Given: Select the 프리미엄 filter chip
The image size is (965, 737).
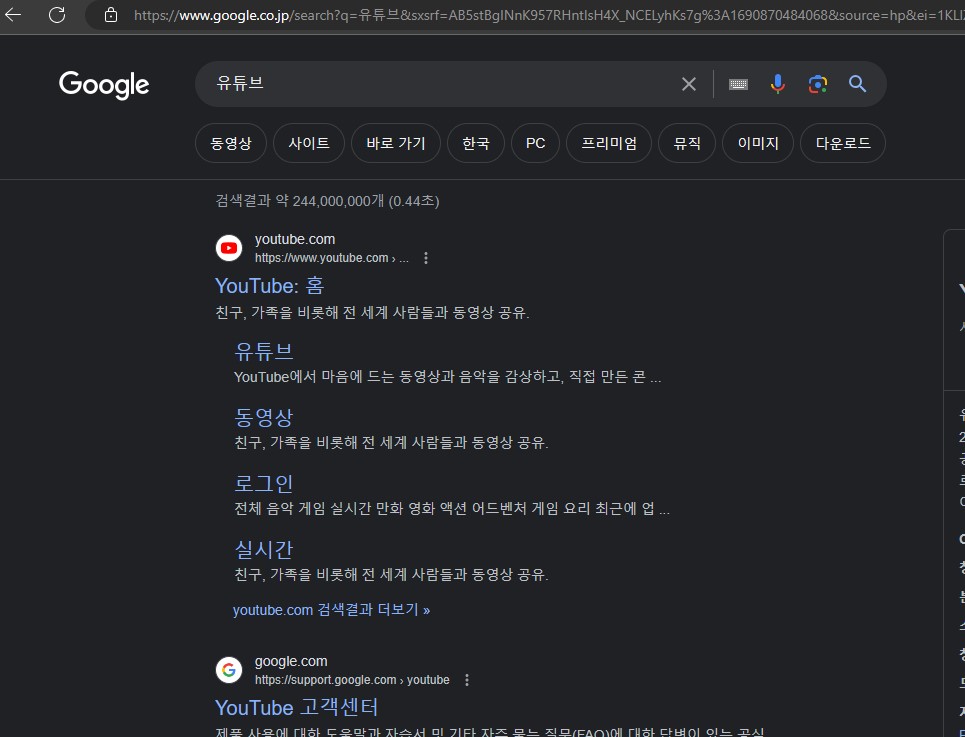Looking at the screenshot, I should click(x=609, y=143).
